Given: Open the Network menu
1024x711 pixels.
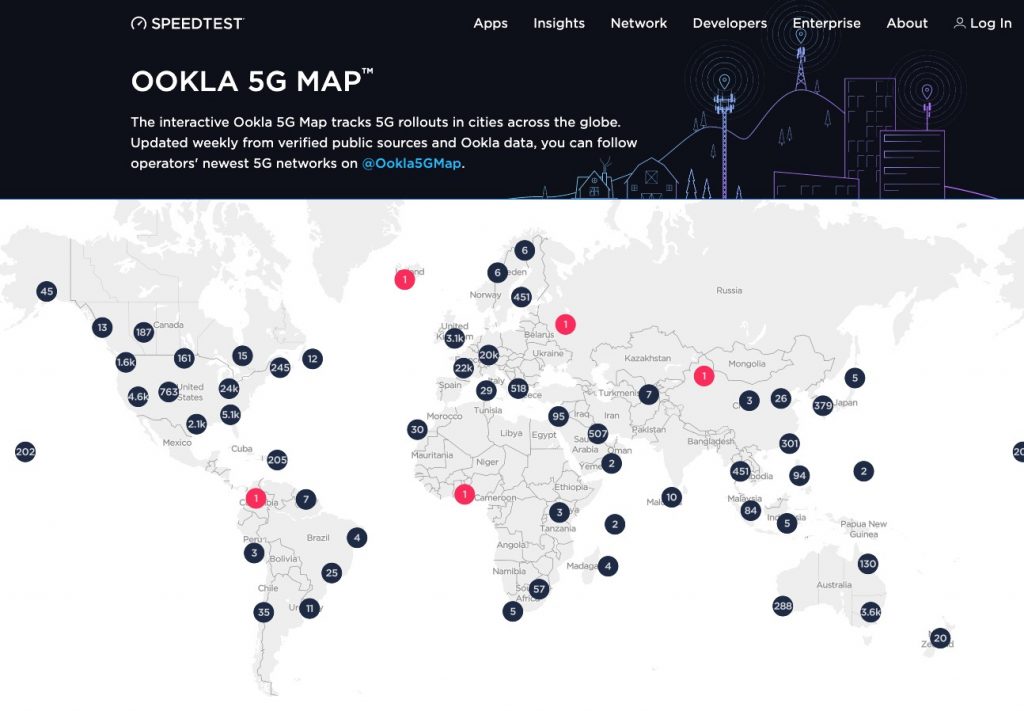Looking at the screenshot, I should tap(639, 23).
